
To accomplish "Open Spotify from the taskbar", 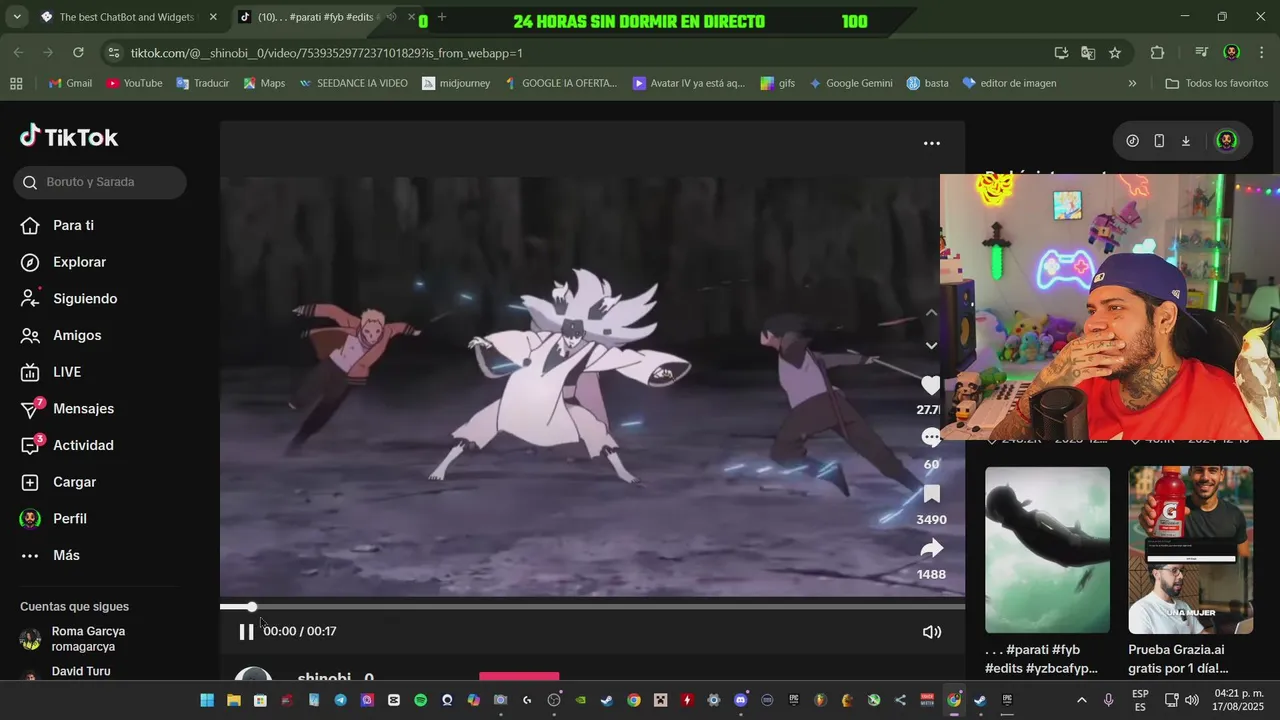I will pyautogui.click(x=420, y=700).
